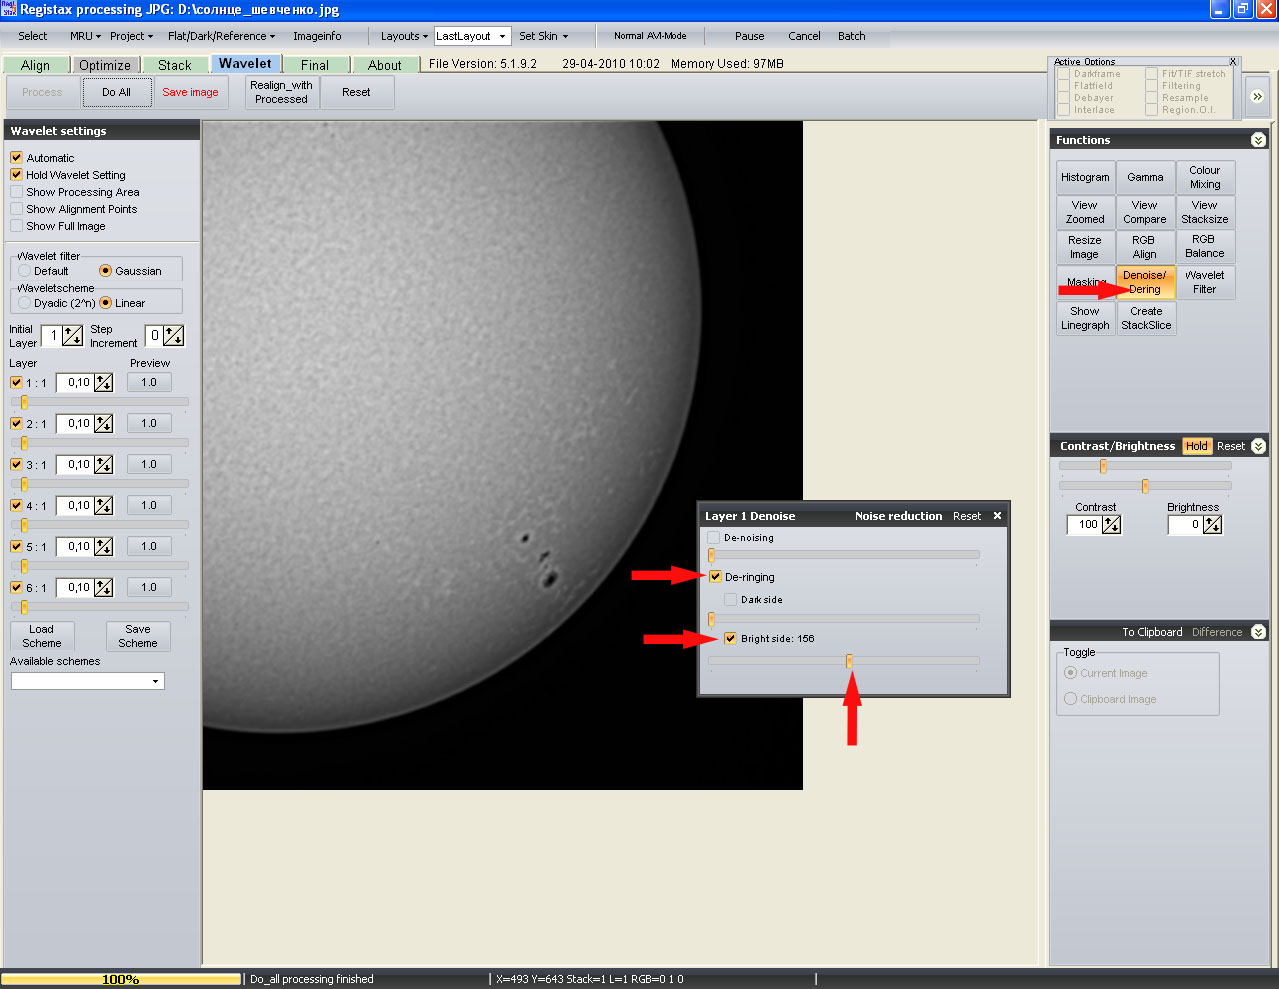Click the double-arrow expand button by Active Options
The width and height of the screenshot is (1279, 989).
click(x=1257, y=97)
